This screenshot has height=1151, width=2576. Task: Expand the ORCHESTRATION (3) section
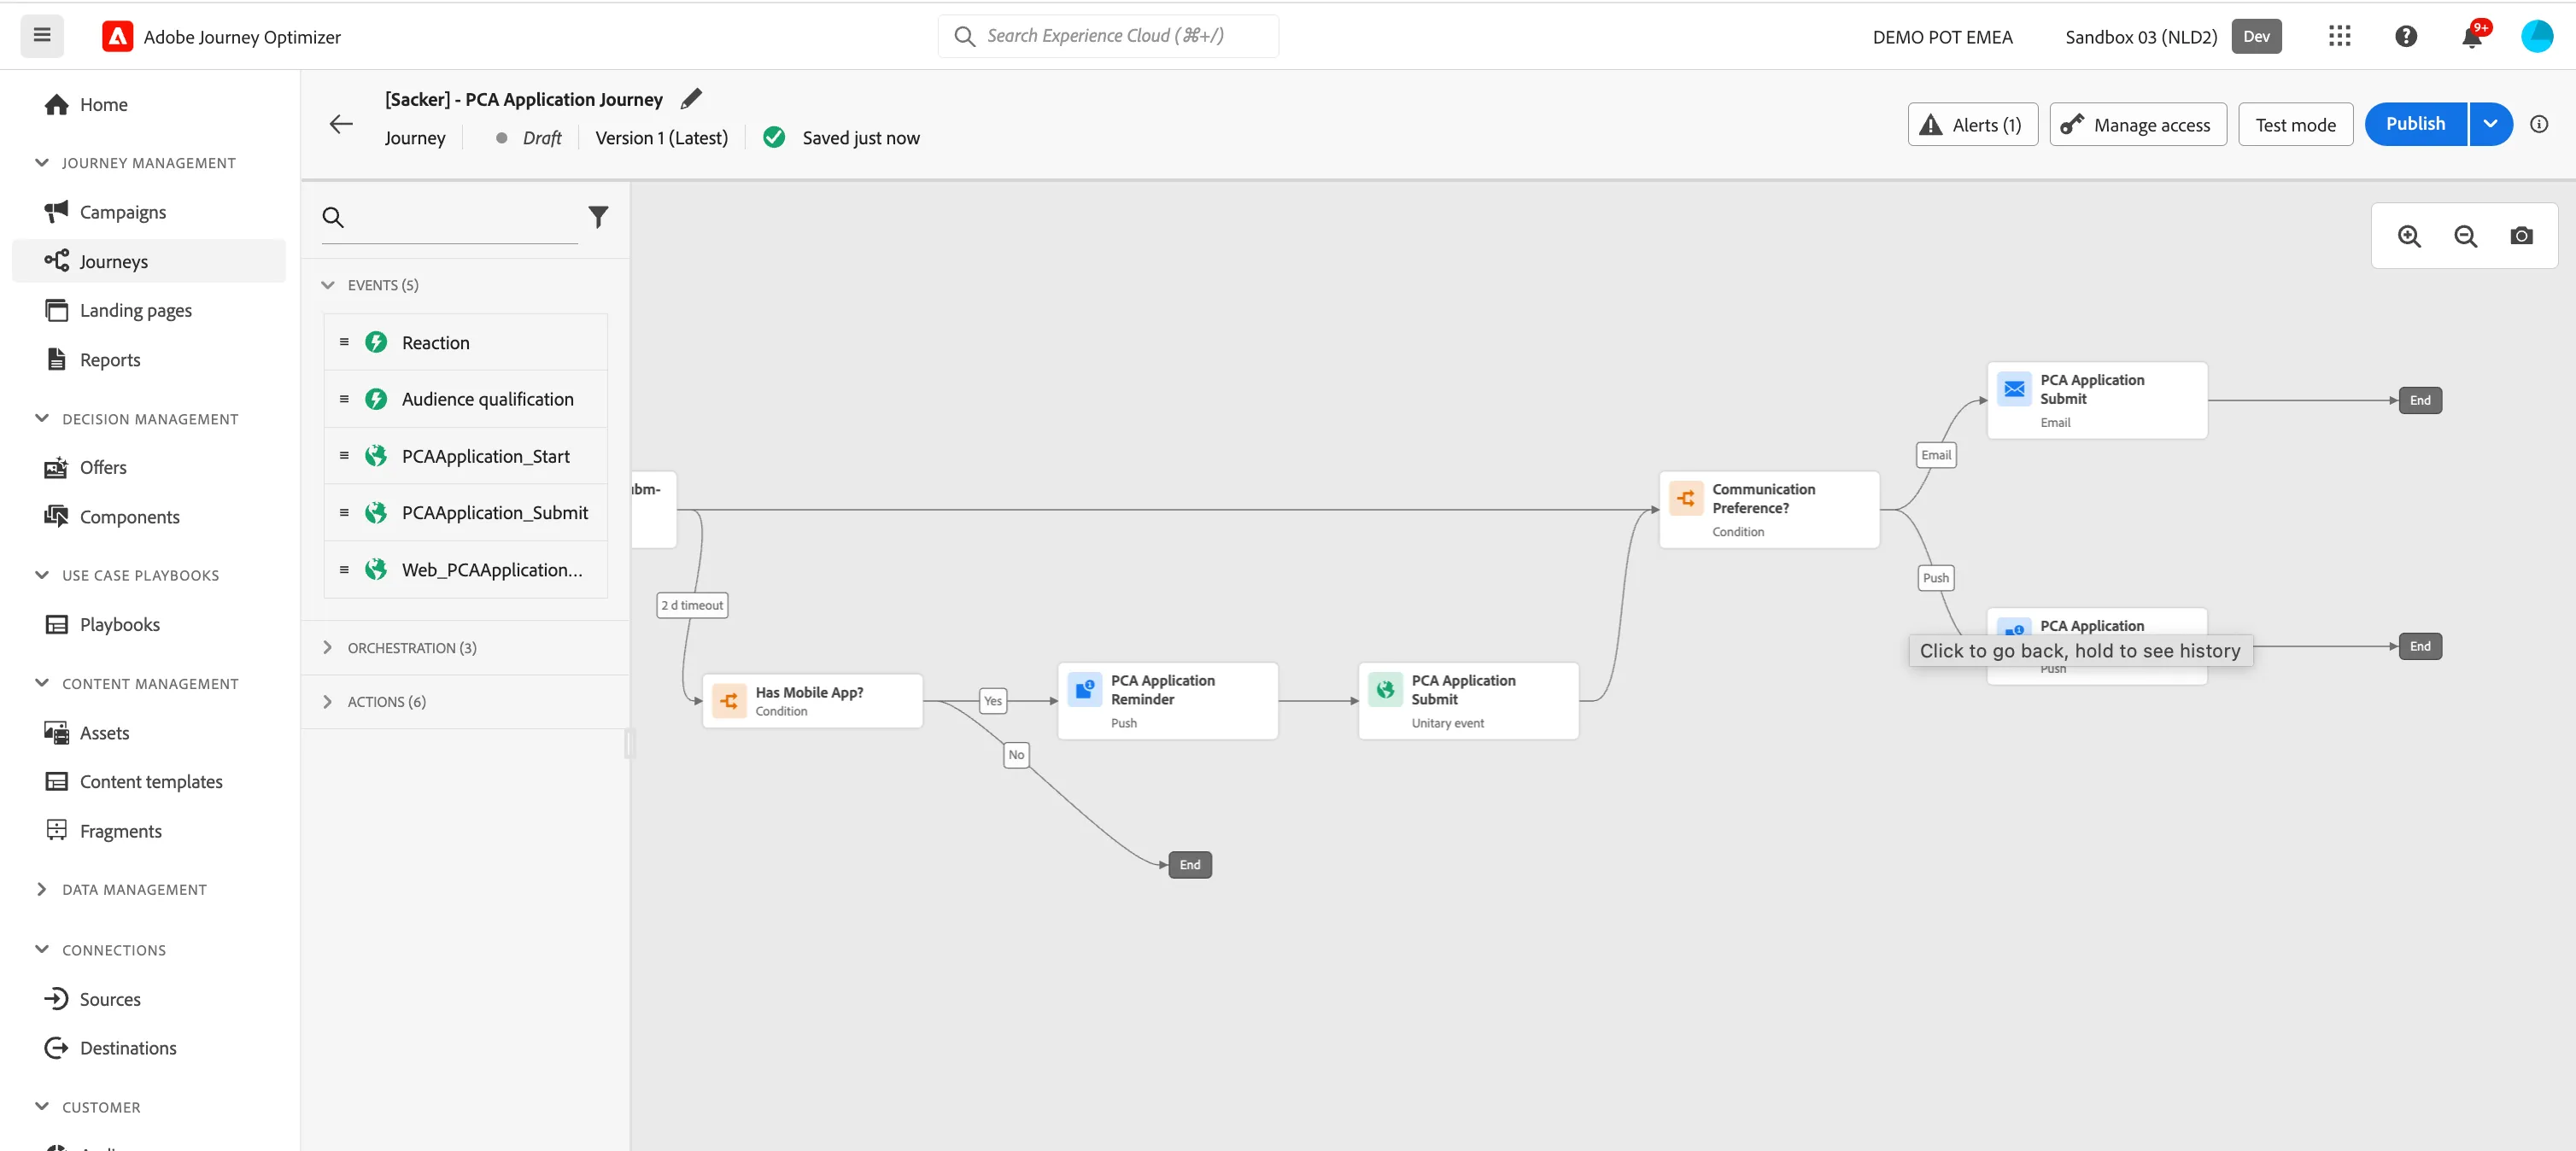(x=328, y=648)
